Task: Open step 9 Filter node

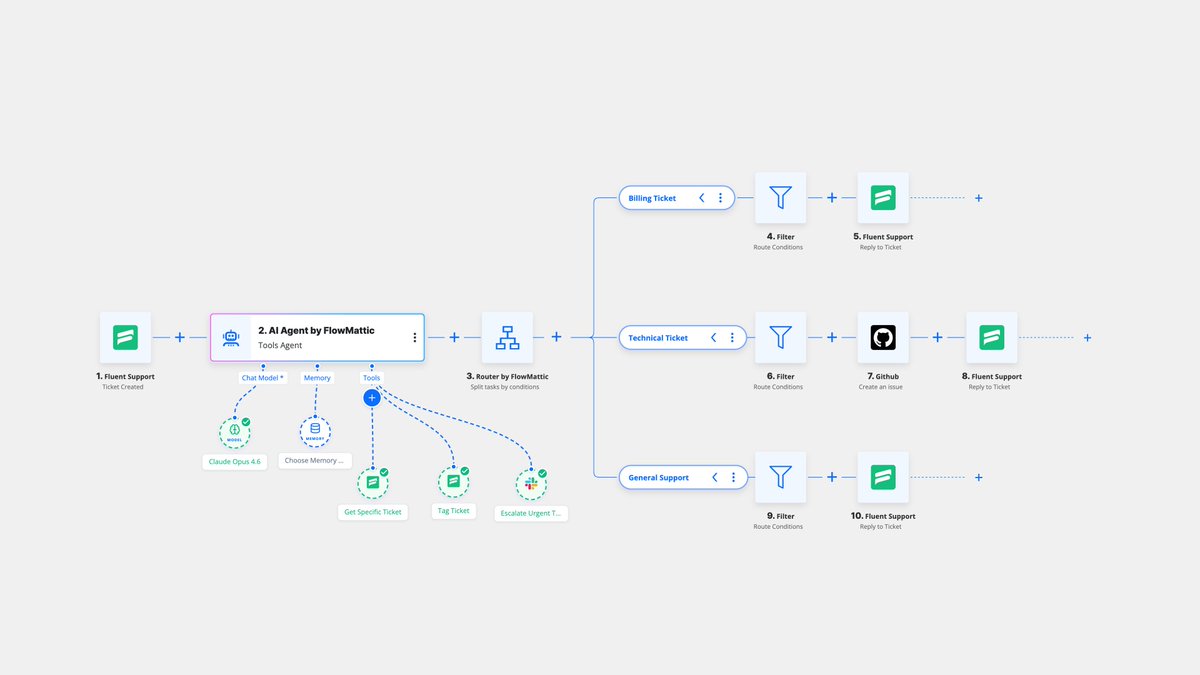Action: (x=780, y=477)
